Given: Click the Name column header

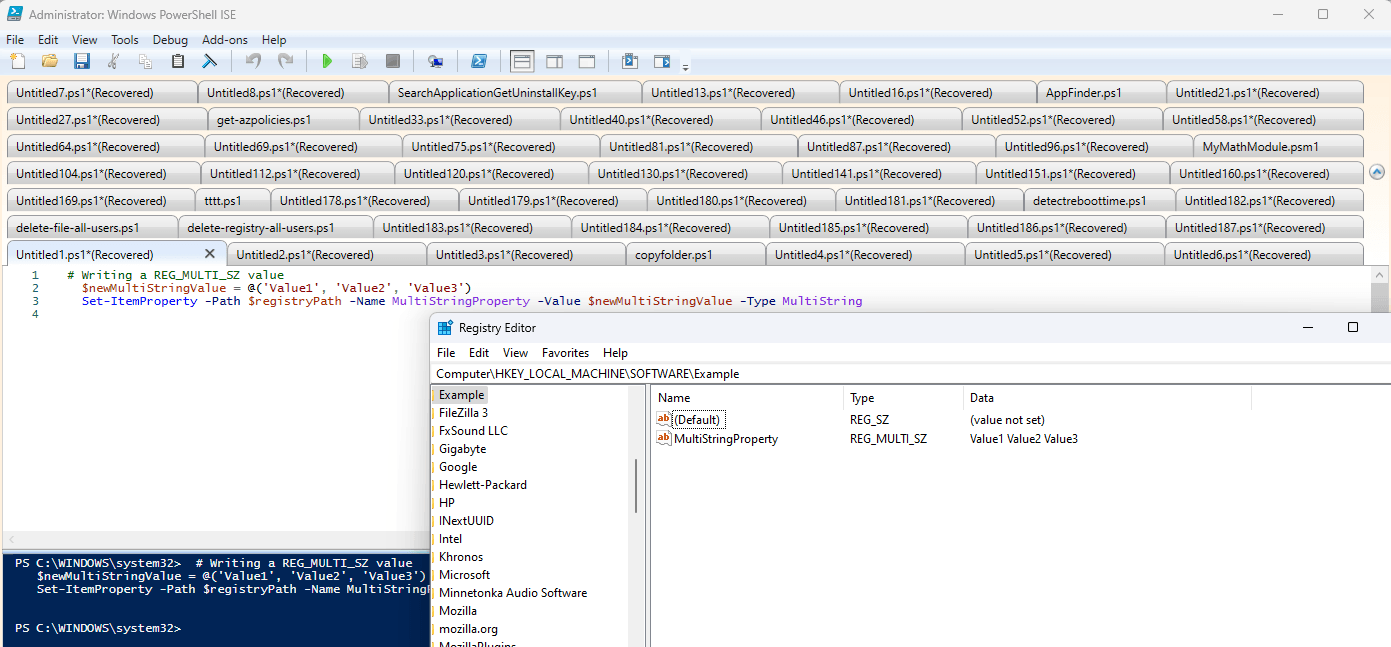Looking at the screenshot, I should [748, 398].
